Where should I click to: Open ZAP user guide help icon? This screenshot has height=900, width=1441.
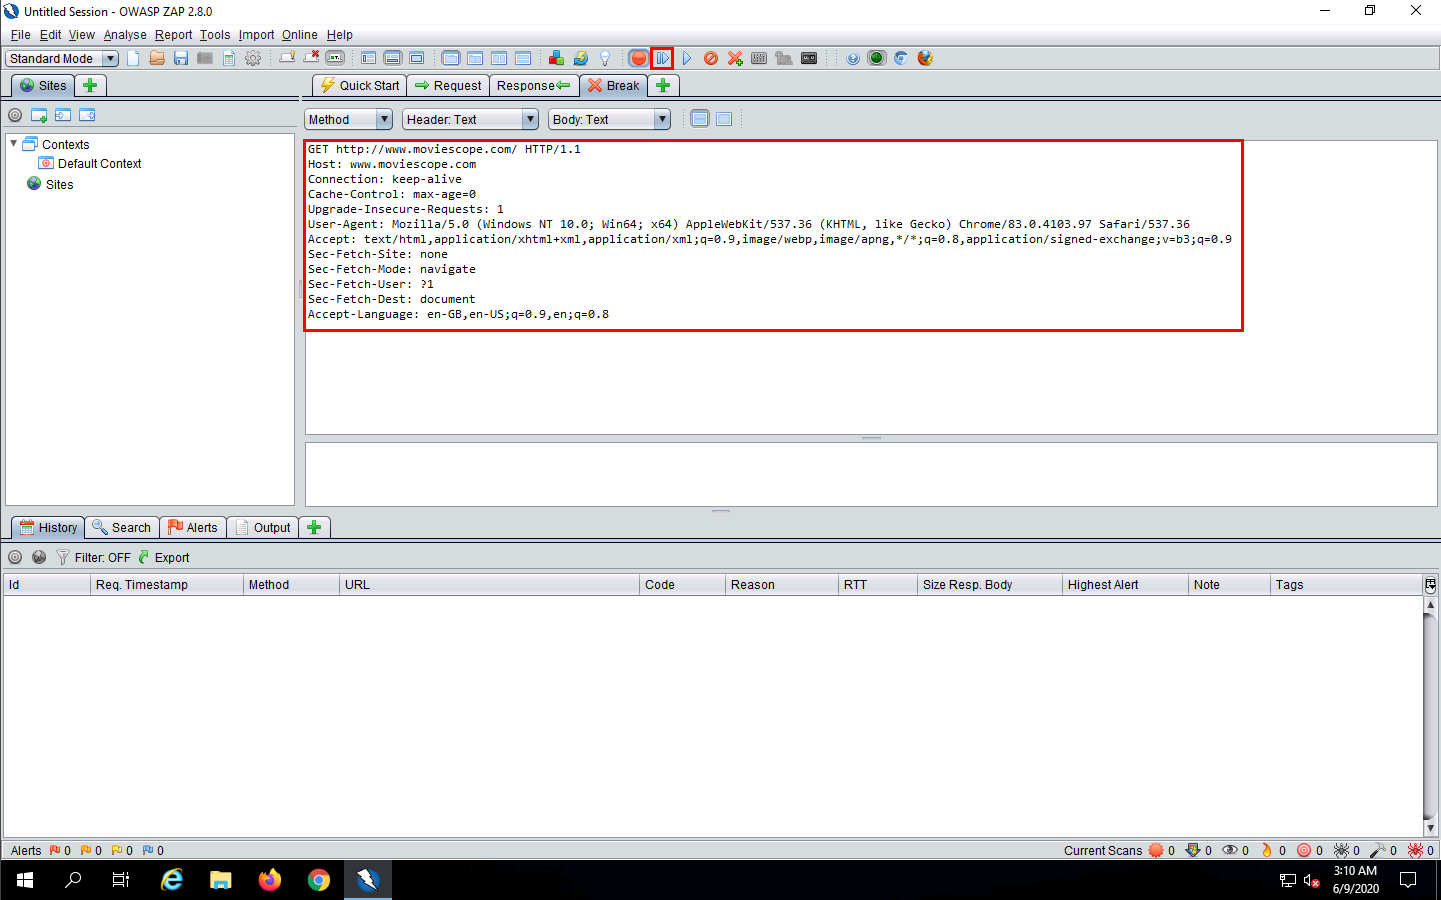pos(853,58)
